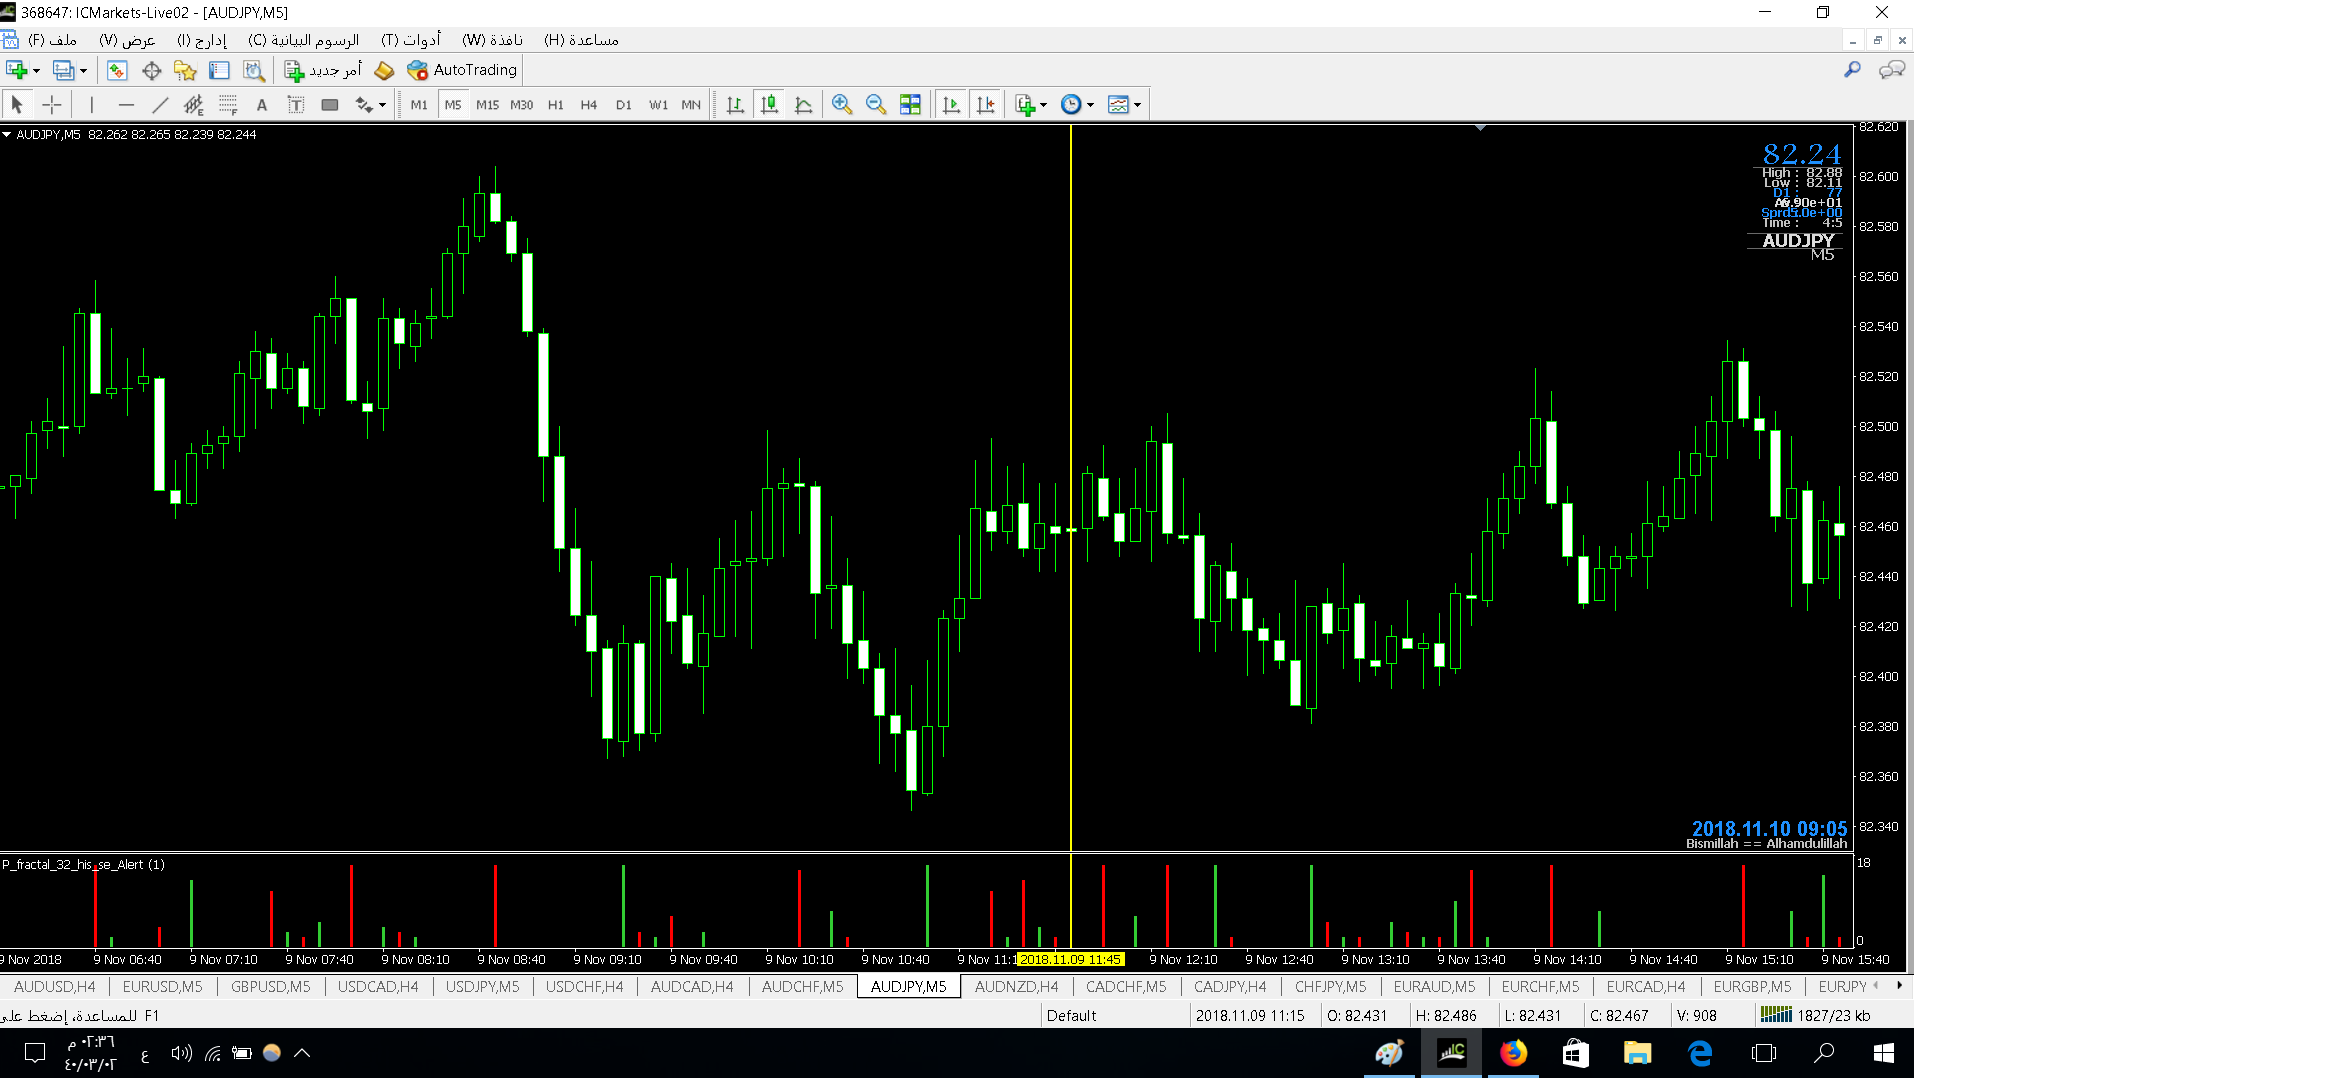Click the zoom in magnifier icon
2350x1080 pixels.
842,105
